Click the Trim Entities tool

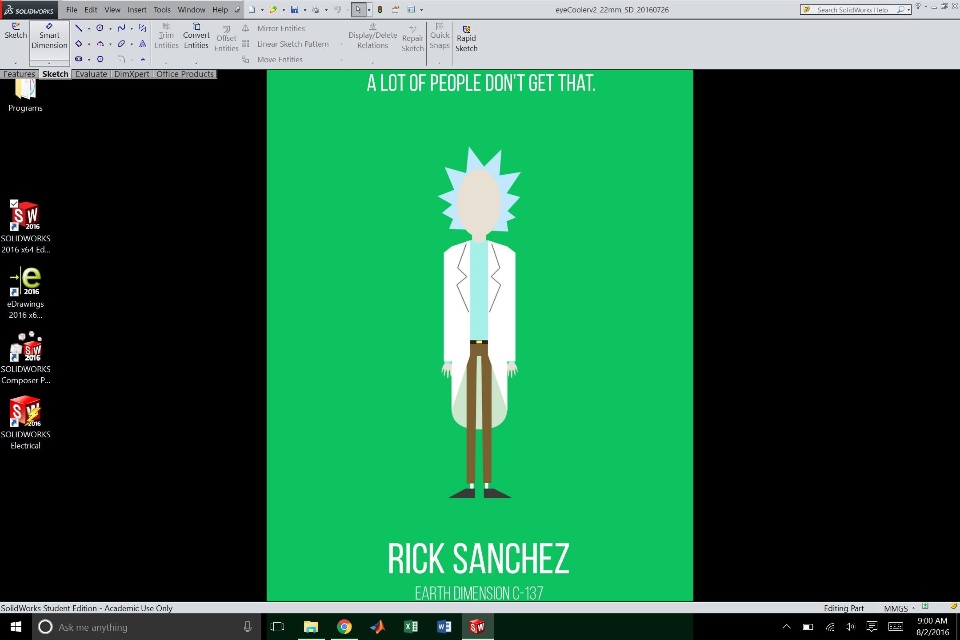coord(166,36)
